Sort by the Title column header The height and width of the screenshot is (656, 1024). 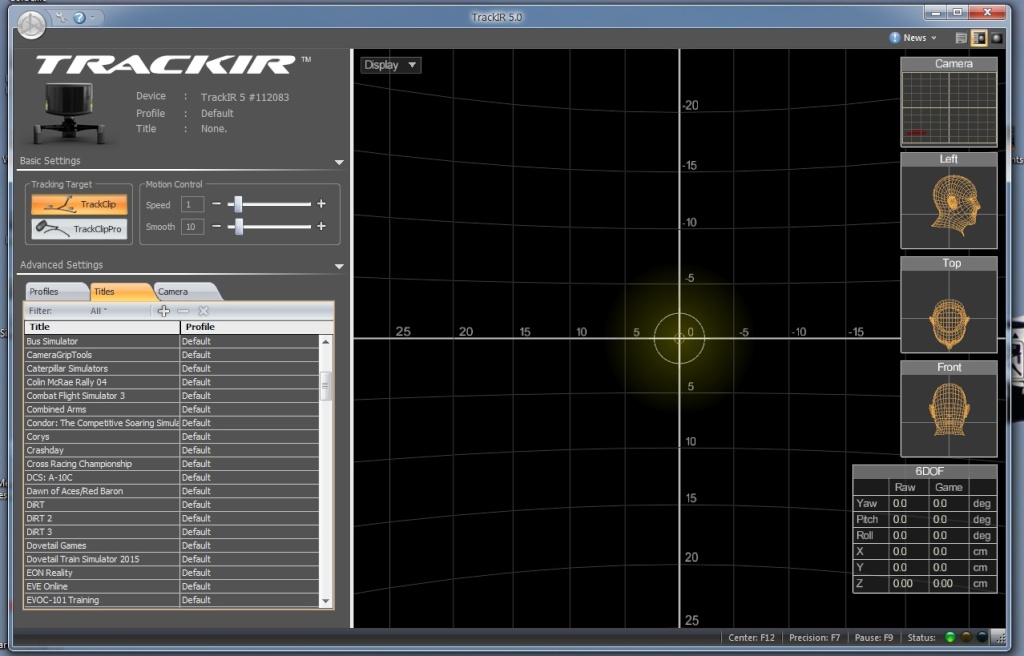click(x=103, y=327)
